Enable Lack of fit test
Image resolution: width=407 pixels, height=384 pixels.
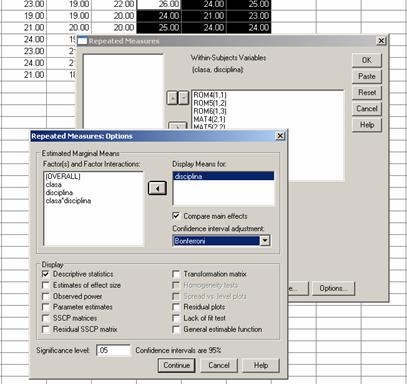(176, 318)
